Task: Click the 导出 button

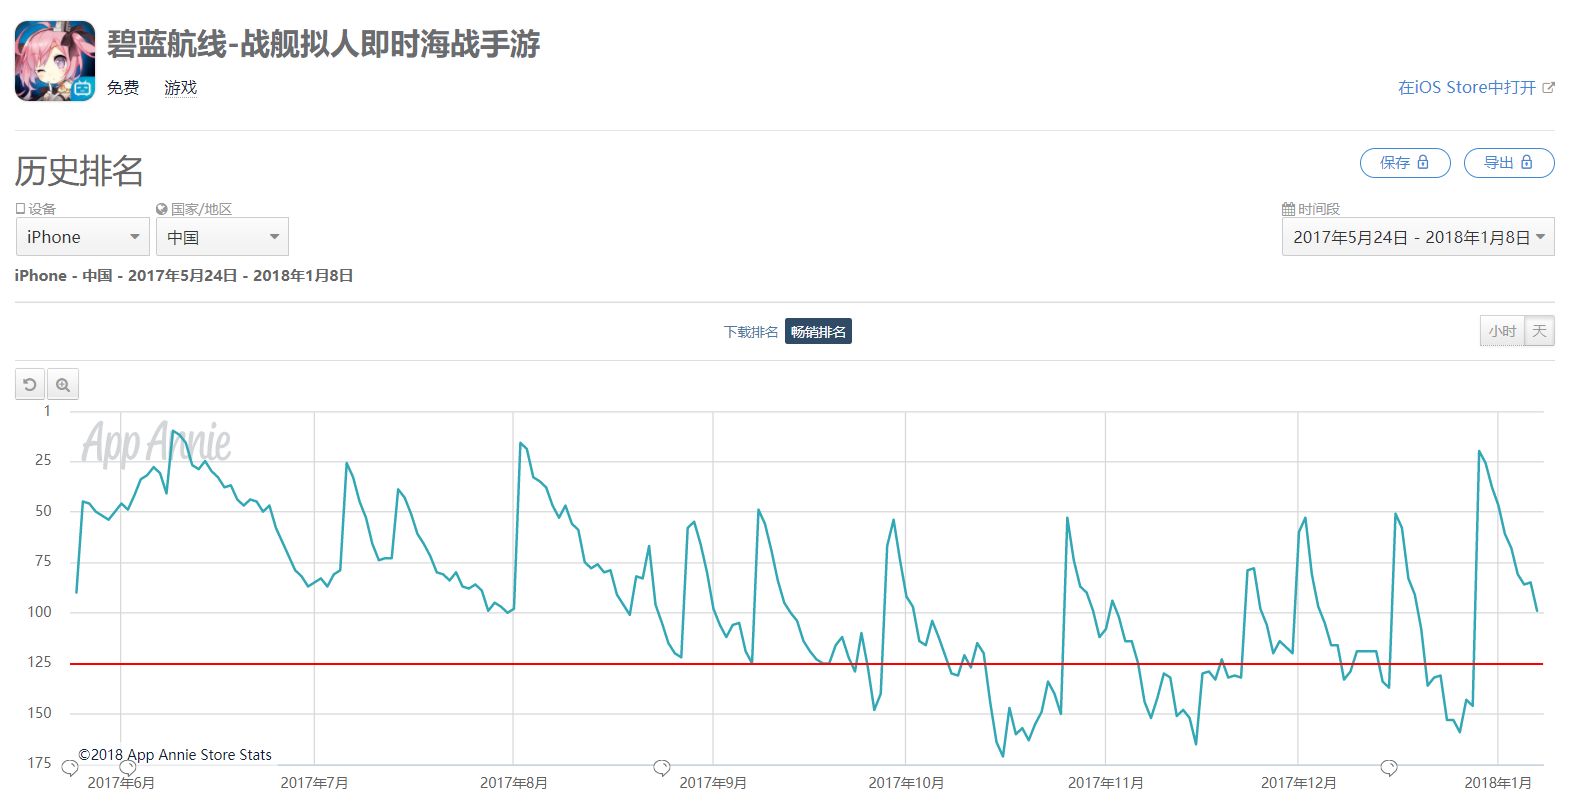Action: [x=1509, y=163]
